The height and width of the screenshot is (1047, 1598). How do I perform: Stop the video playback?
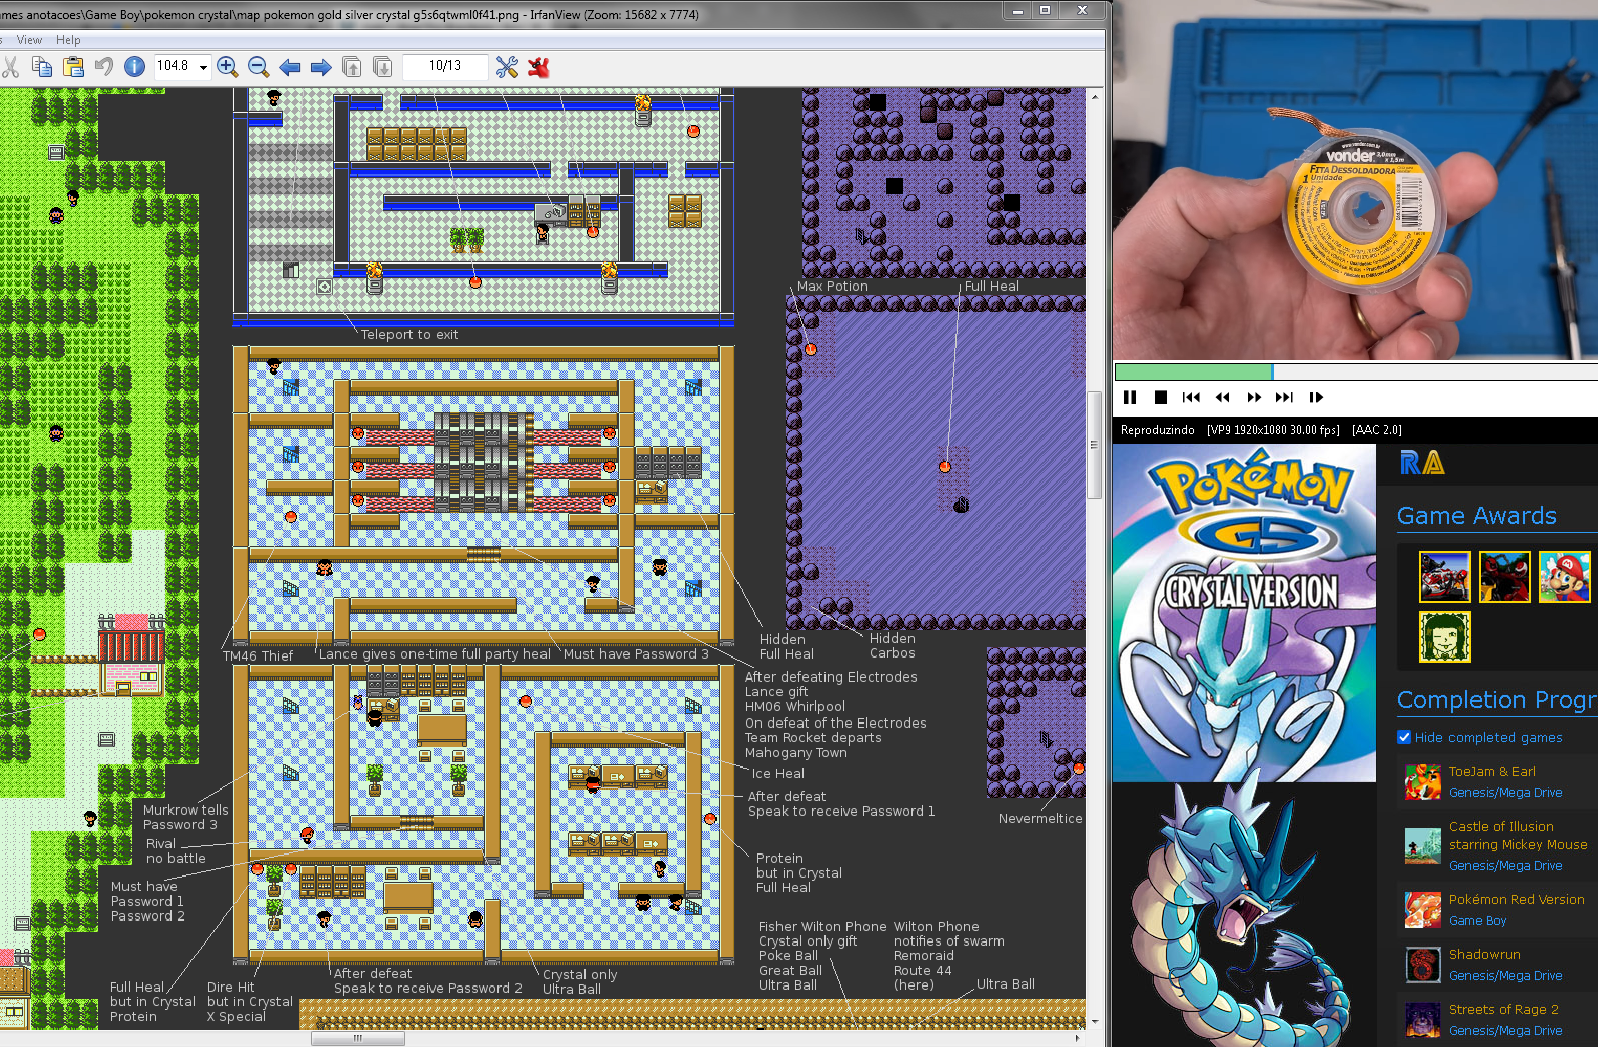[x=1161, y=397]
